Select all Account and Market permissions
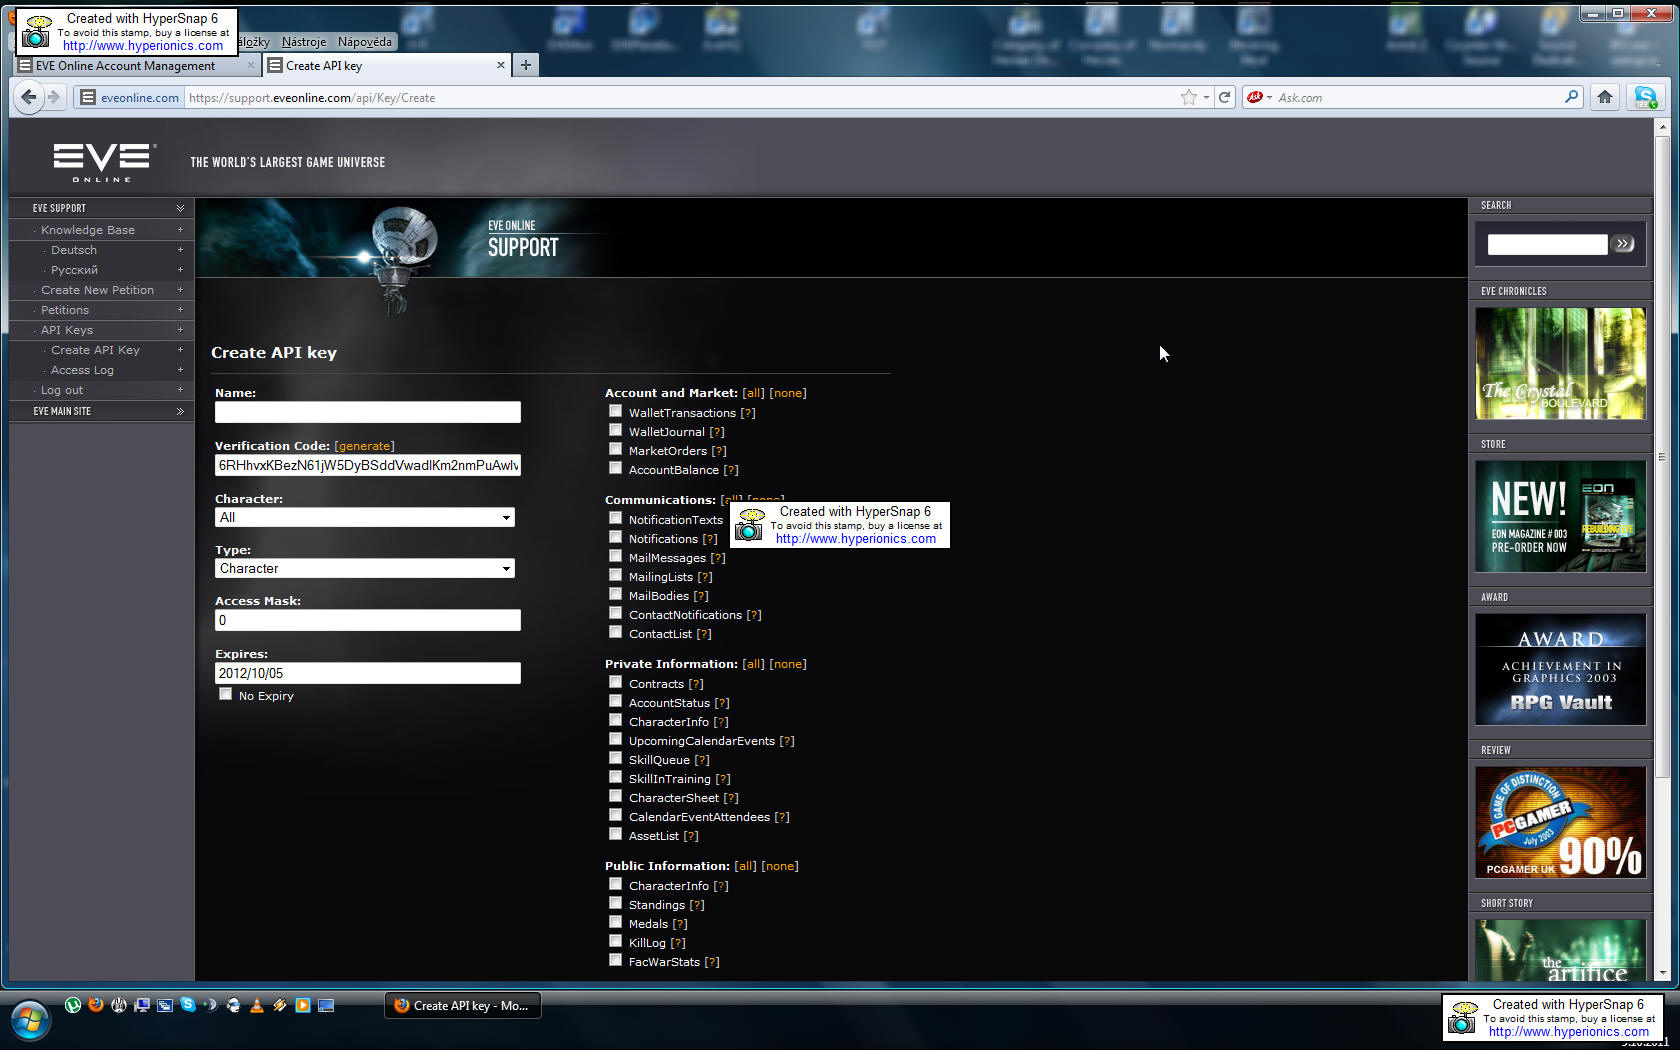Viewport: 1680px width, 1050px height. [x=753, y=393]
